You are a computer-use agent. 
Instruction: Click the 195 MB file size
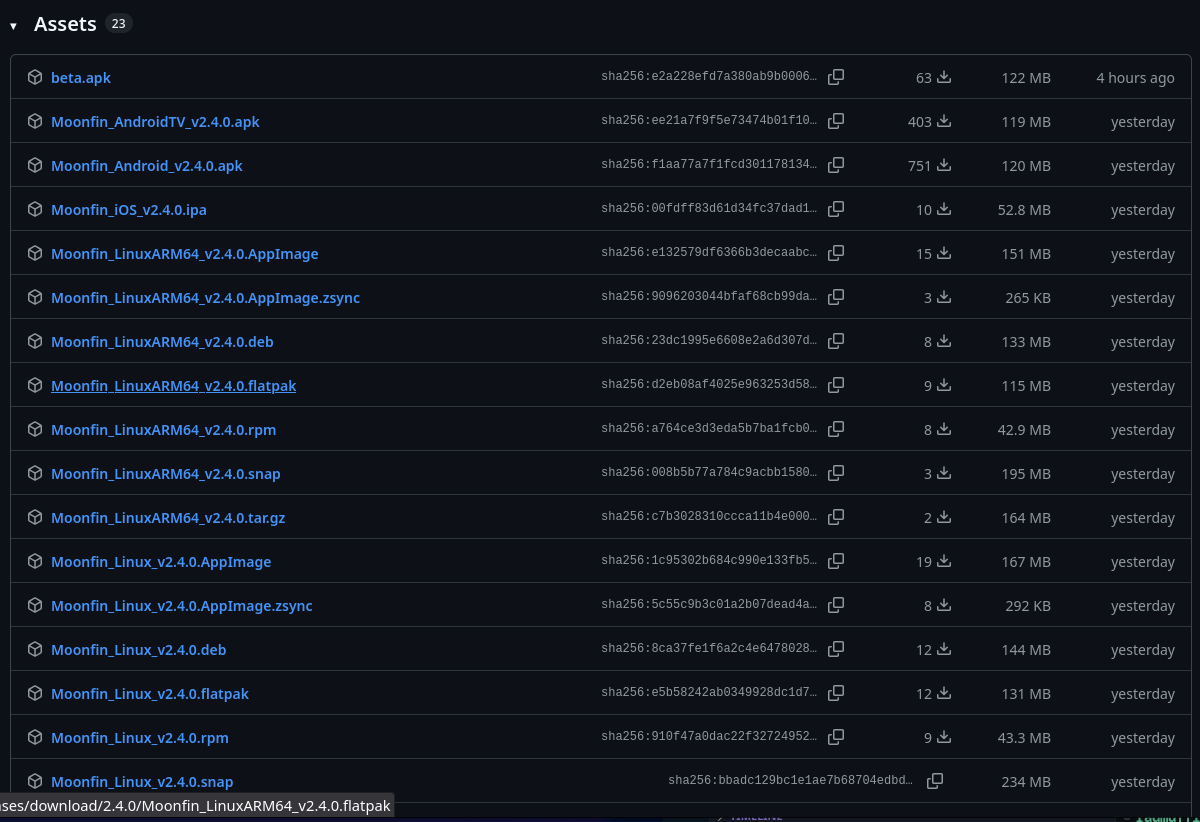click(x=1026, y=474)
